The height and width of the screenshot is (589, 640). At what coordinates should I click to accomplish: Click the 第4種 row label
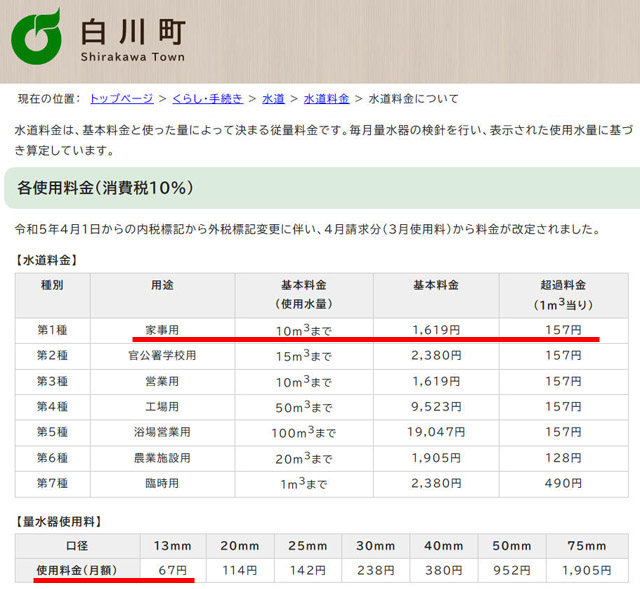(x=52, y=407)
